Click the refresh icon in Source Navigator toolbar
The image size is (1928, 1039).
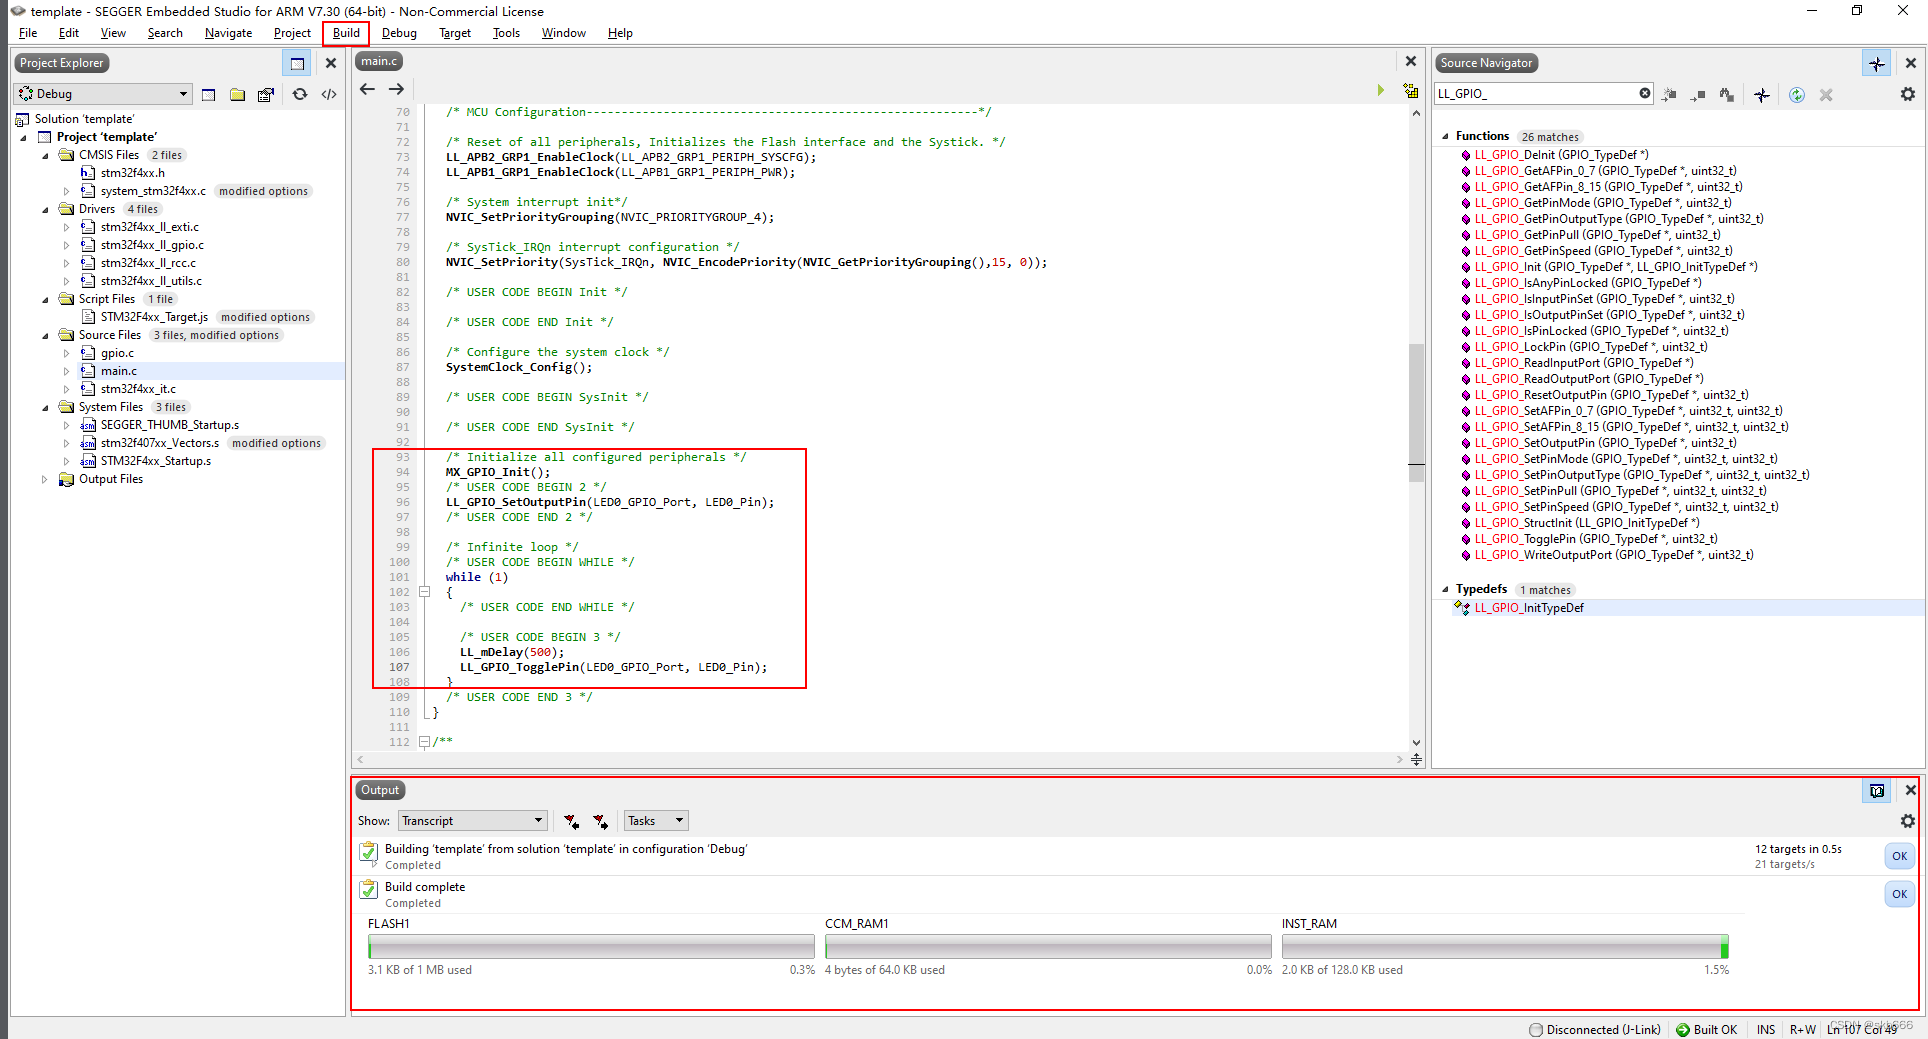pos(1797,94)
